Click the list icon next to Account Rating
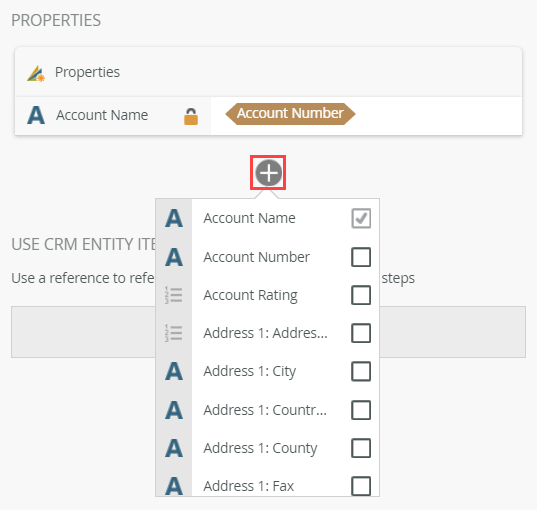537x510 pixels. coord(174,295)
